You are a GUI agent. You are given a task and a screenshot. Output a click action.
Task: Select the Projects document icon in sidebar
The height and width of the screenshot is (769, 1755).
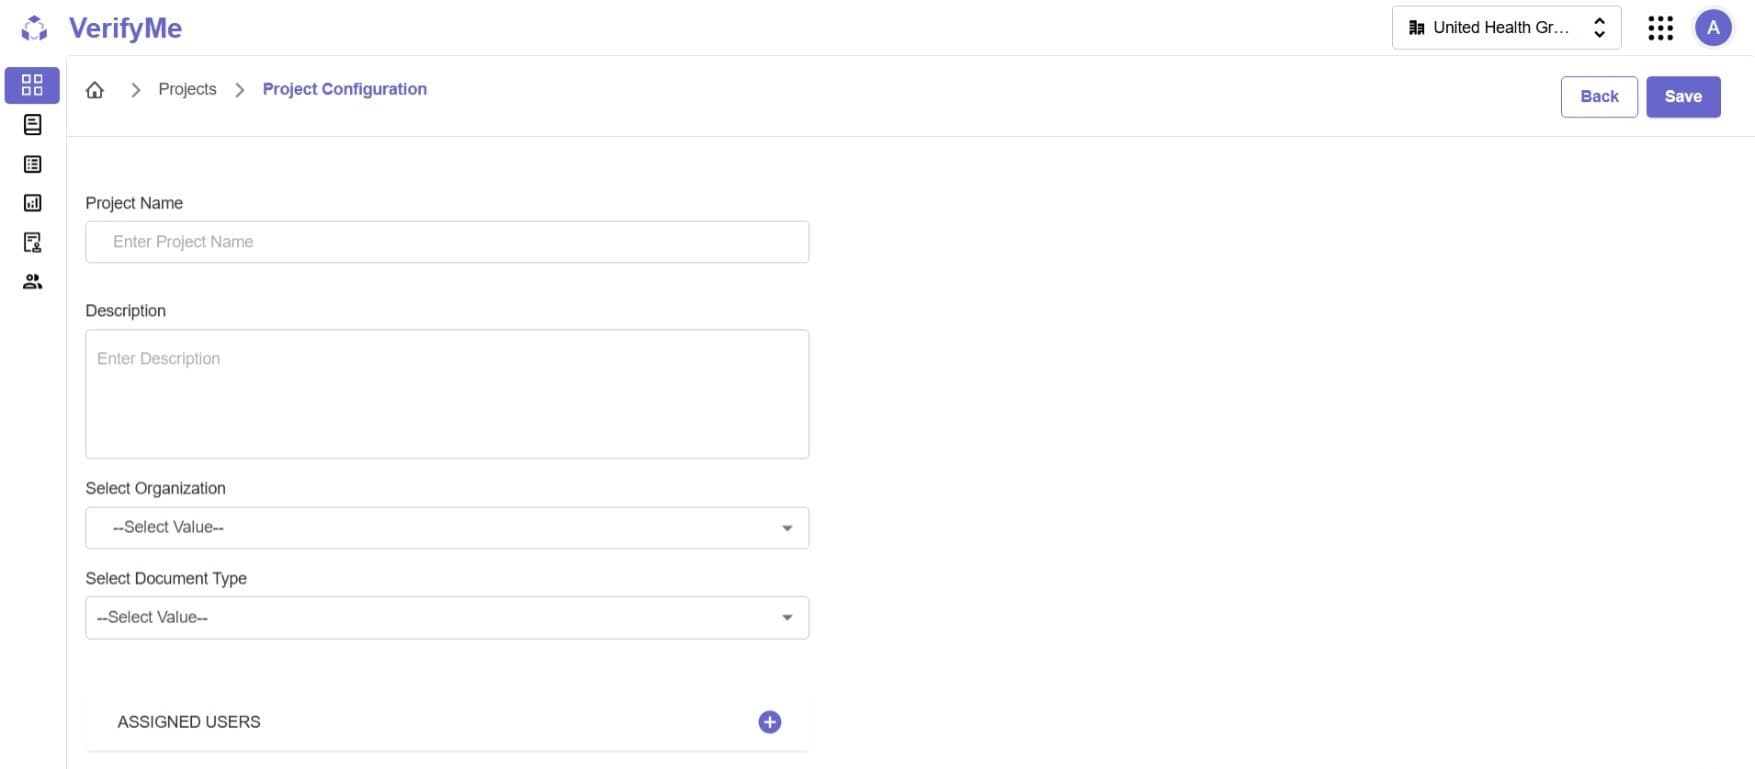click(31, 125)
